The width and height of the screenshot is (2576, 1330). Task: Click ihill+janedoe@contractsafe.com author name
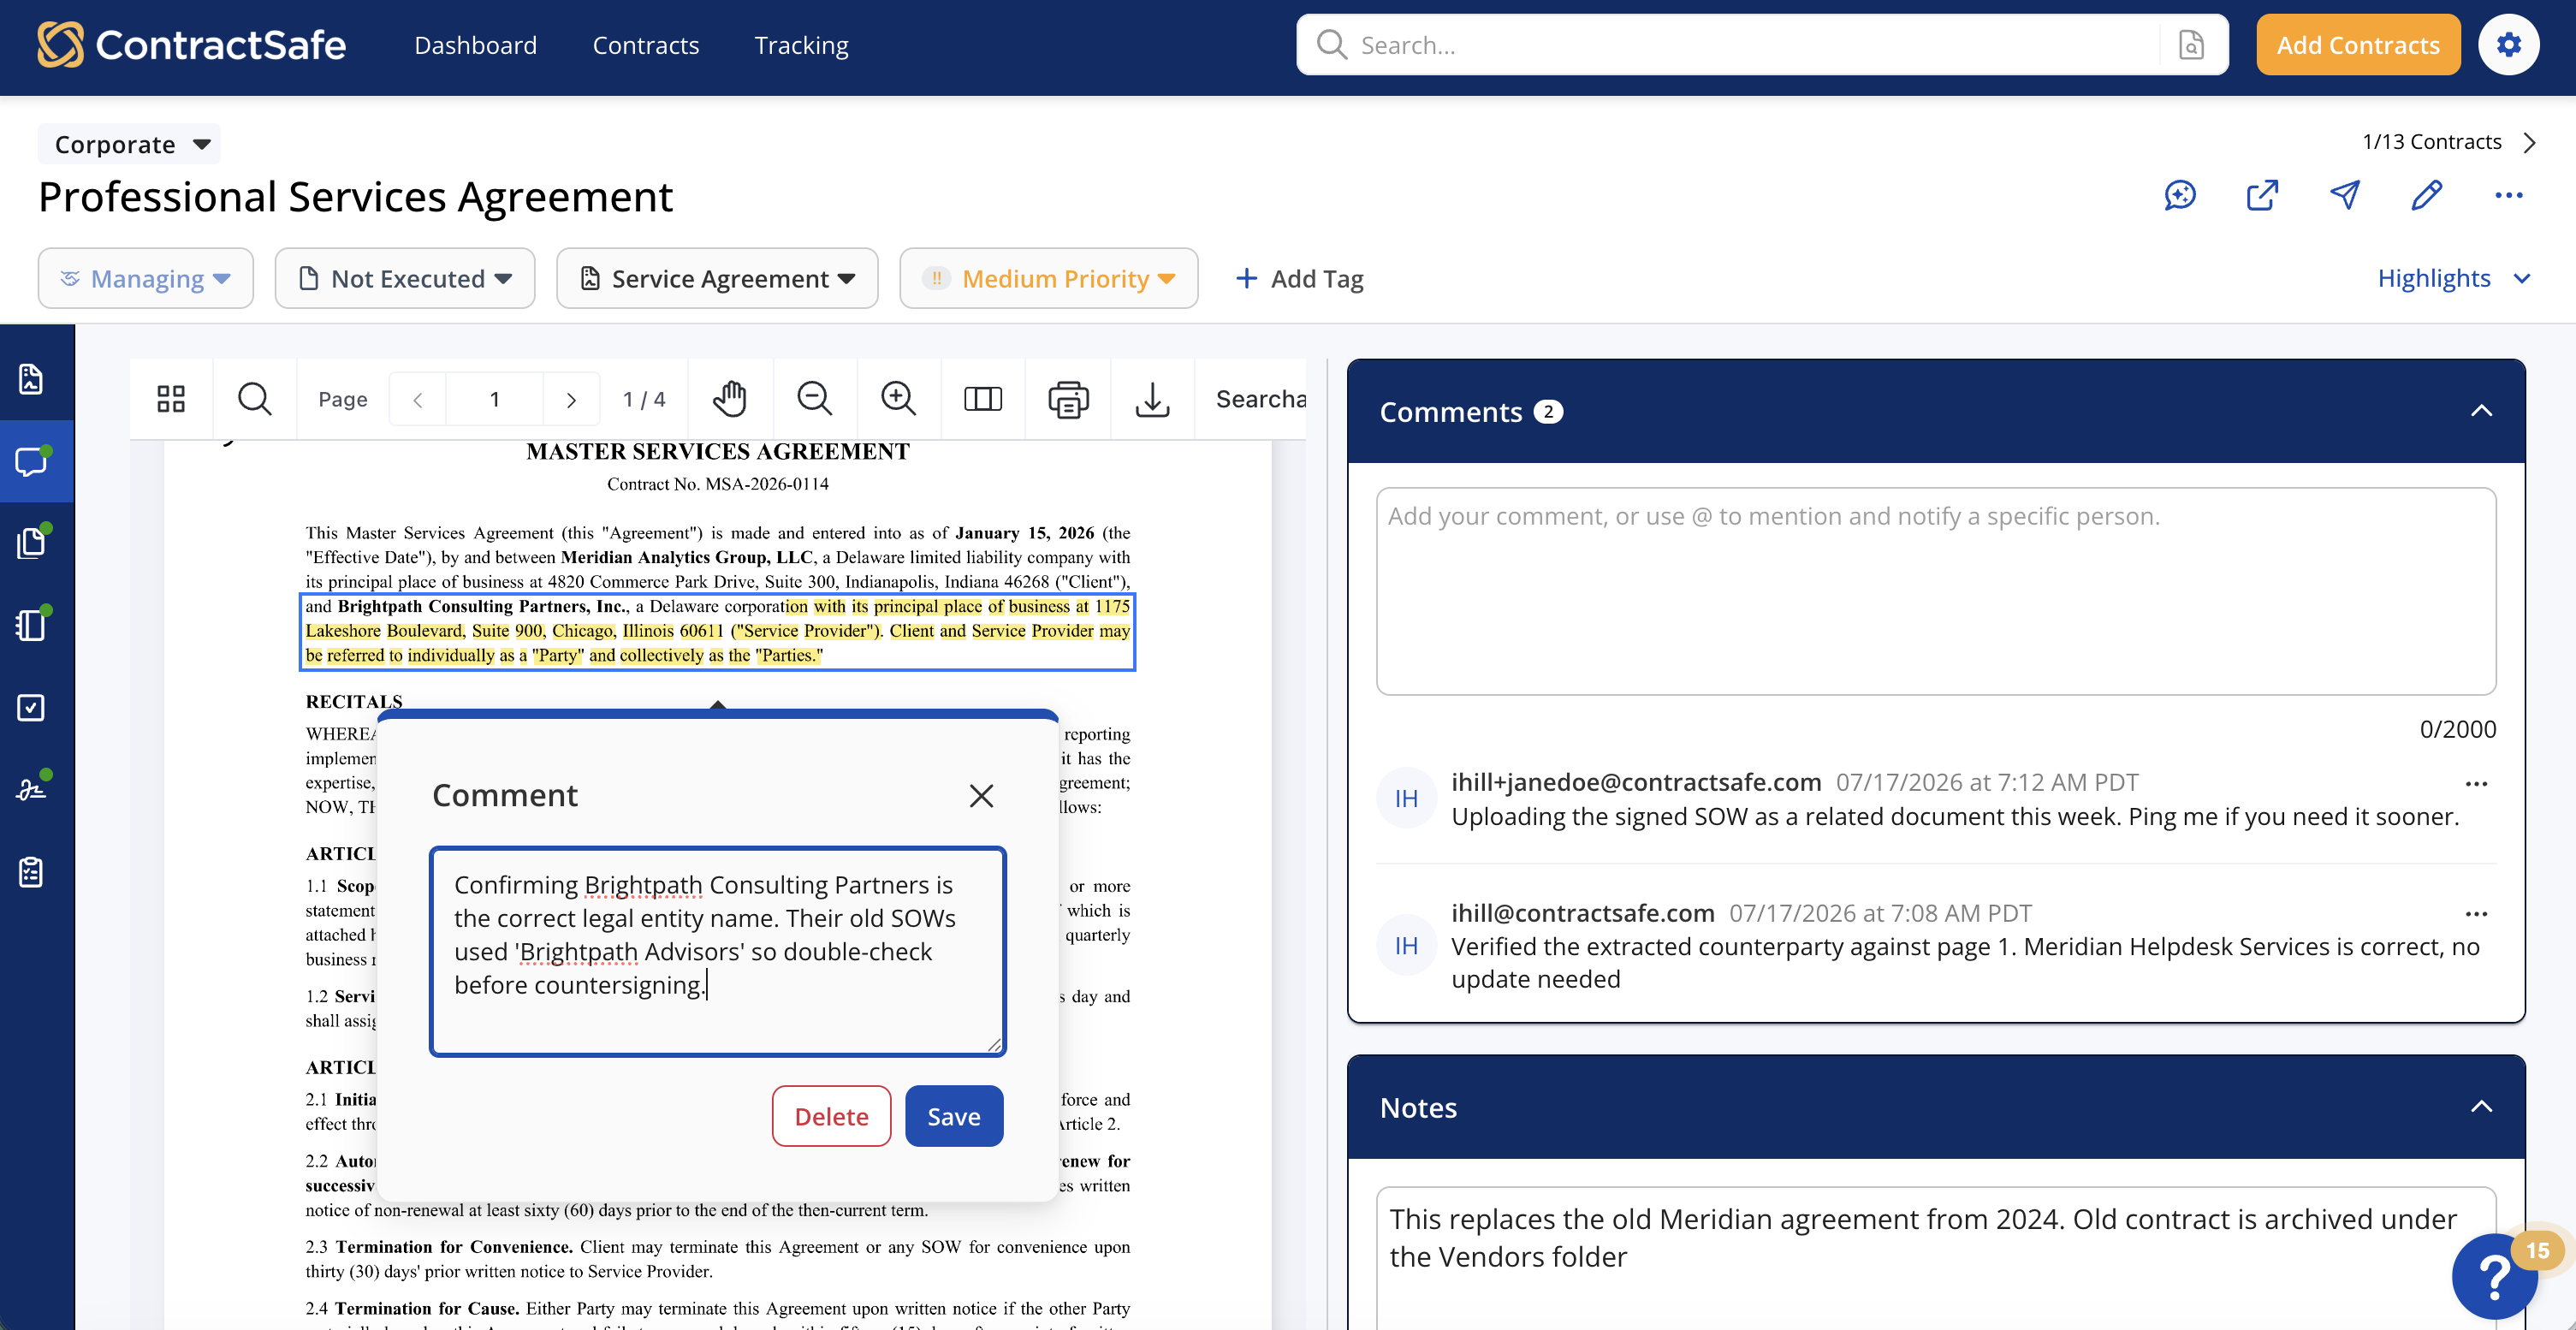(x=1635, y=782)
